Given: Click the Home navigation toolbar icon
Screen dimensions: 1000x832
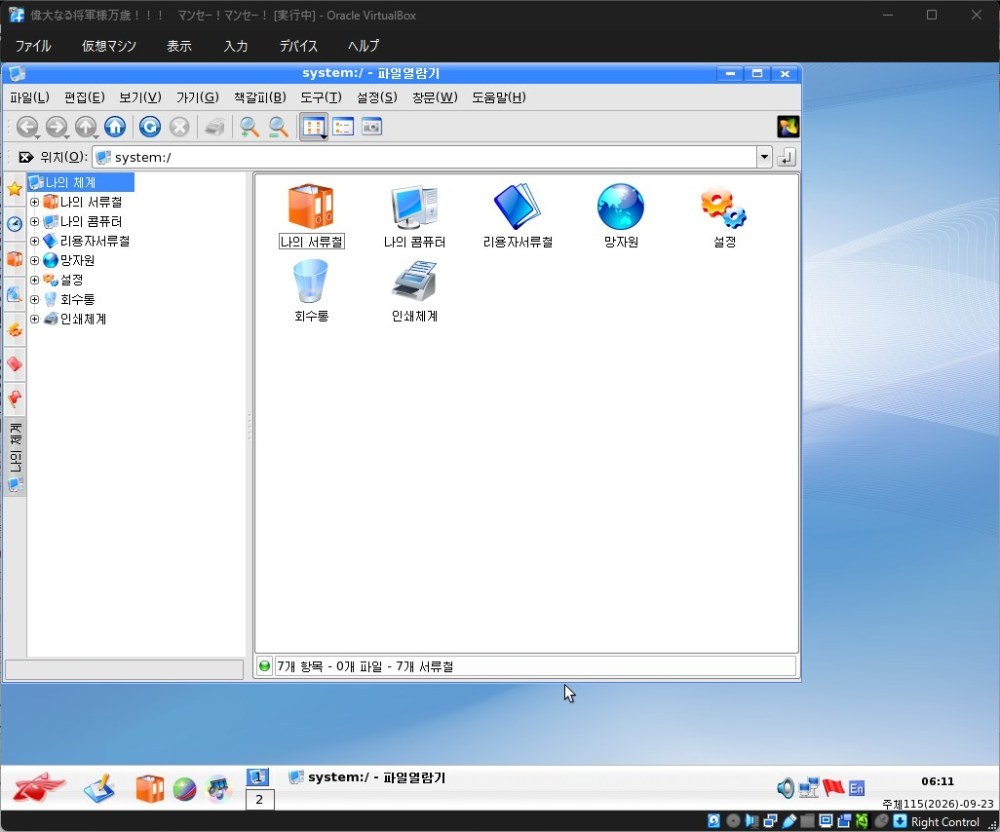Looking at the screenshot, I should [115, 127].
